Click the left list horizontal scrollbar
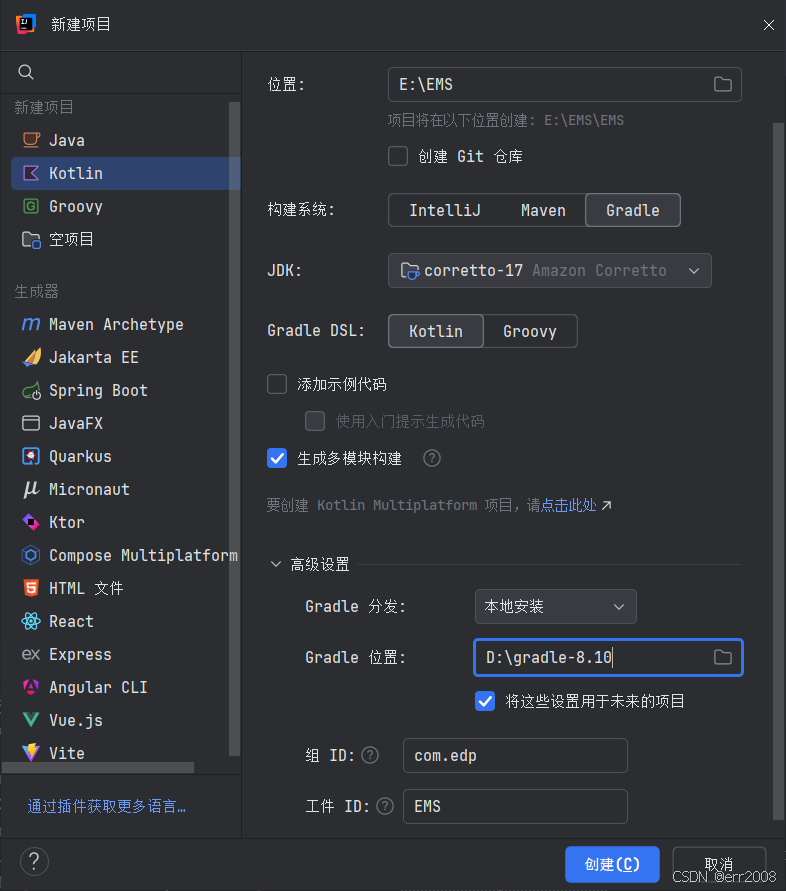 (98, 768)
